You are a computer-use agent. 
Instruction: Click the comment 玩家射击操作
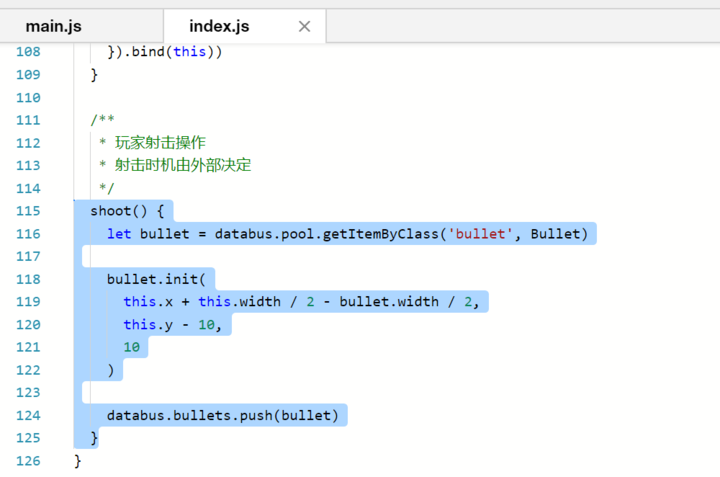pos(160,143)
